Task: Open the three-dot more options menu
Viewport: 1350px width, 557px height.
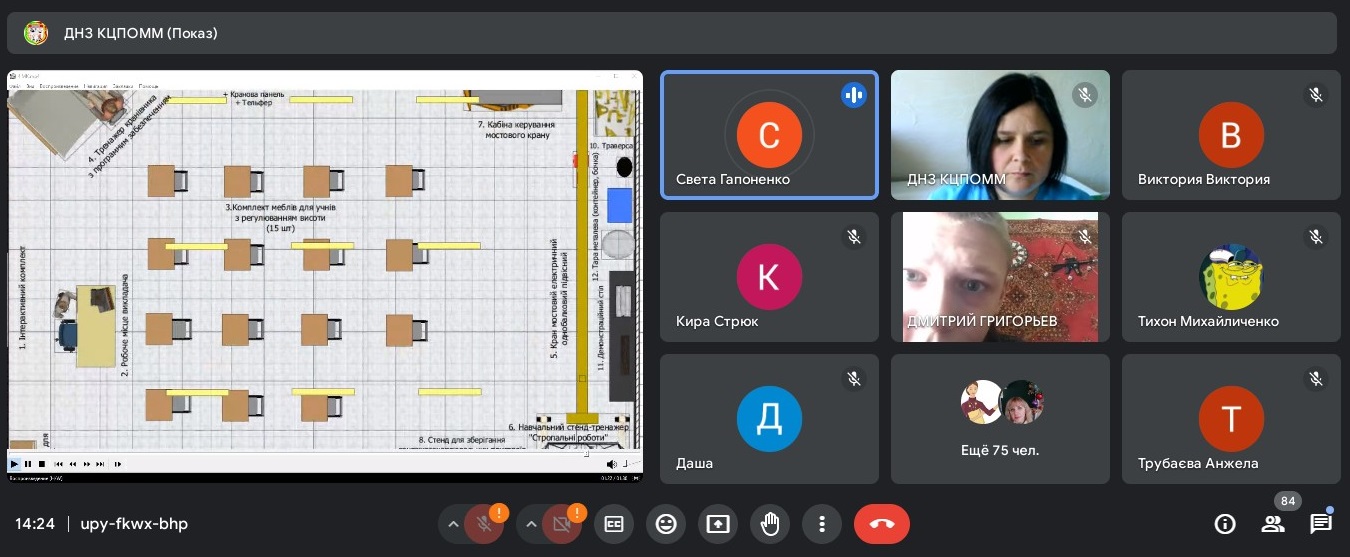Action: 821,524
